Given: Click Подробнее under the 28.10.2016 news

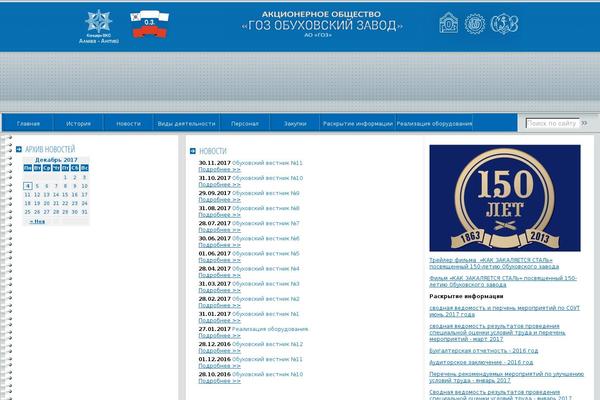Looking at the screenshot, I should pyautogui.click(x=219, y=381).
